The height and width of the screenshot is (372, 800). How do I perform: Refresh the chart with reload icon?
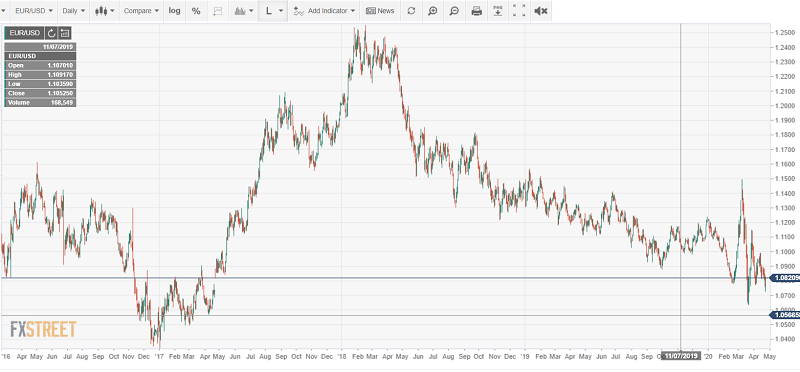[x=411, y=11]
